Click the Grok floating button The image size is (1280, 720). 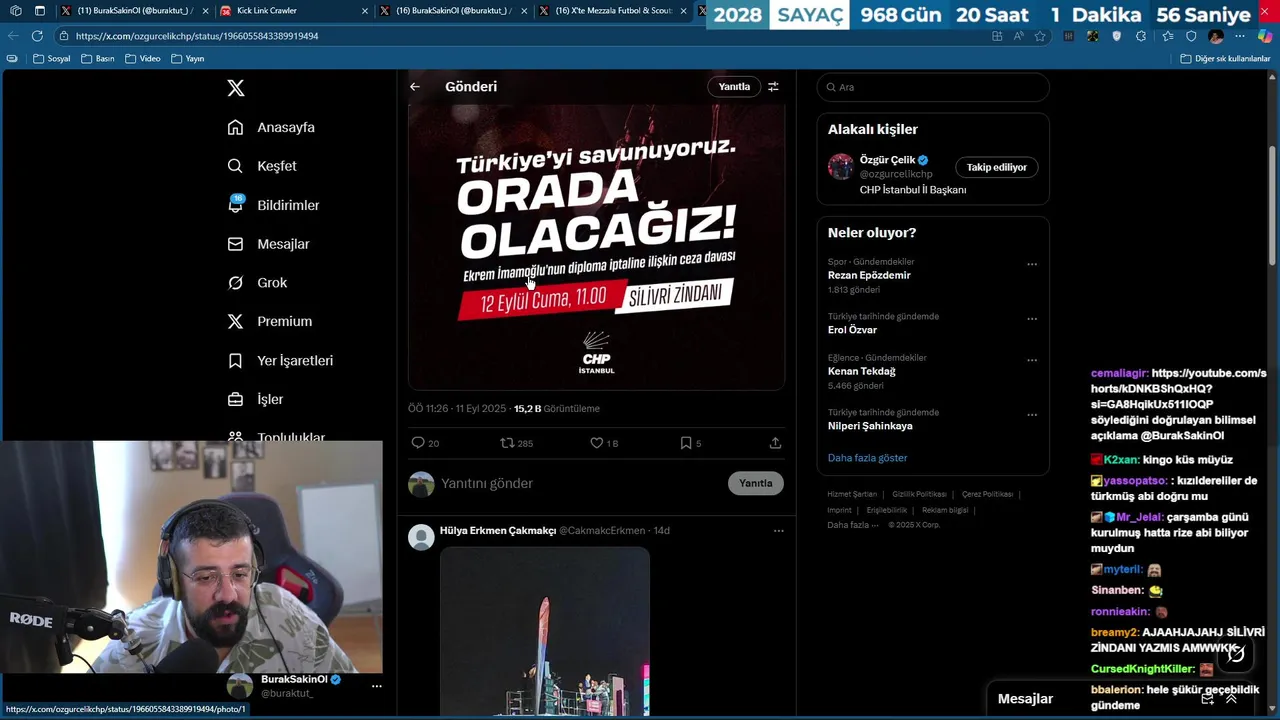[x=1236, y=653]
